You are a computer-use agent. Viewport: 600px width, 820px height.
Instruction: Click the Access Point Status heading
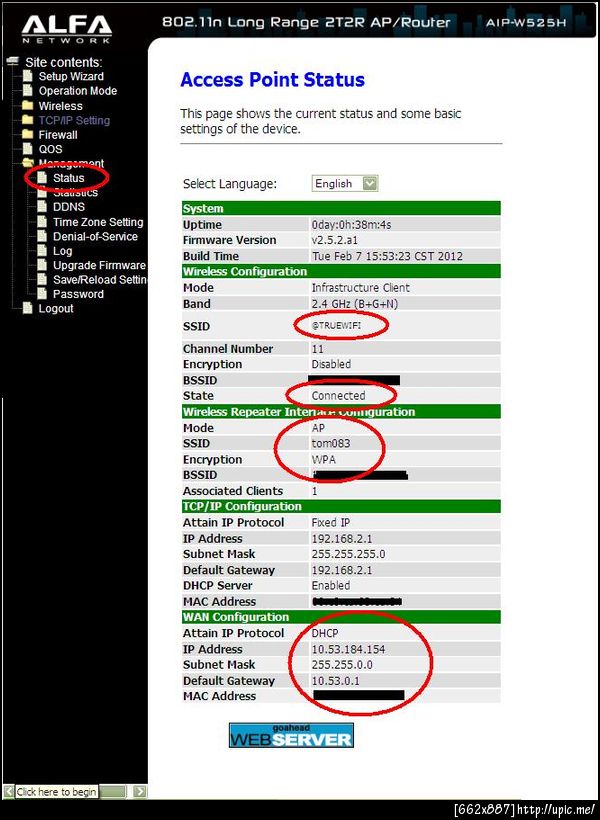(273, 80)
